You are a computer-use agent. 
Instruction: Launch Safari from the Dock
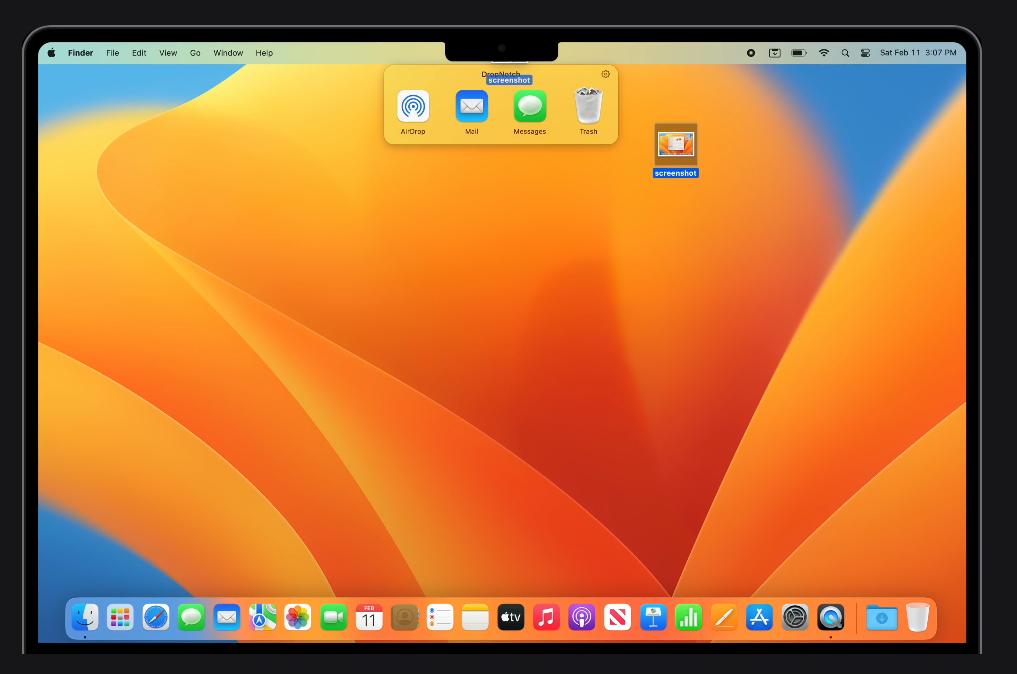coord(156,618)
